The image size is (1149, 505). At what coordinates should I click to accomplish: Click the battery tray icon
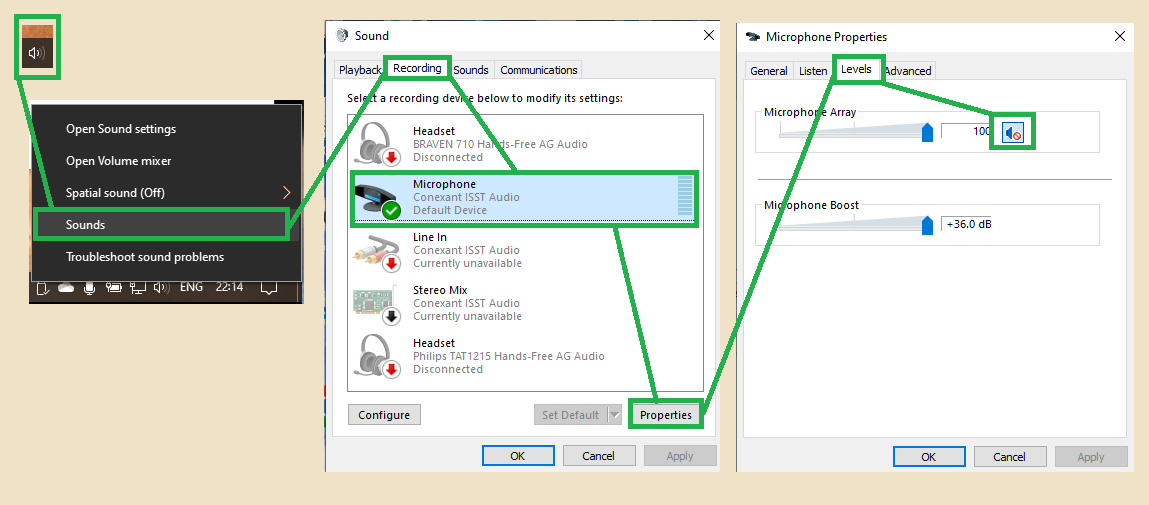(x=114, y=288)
